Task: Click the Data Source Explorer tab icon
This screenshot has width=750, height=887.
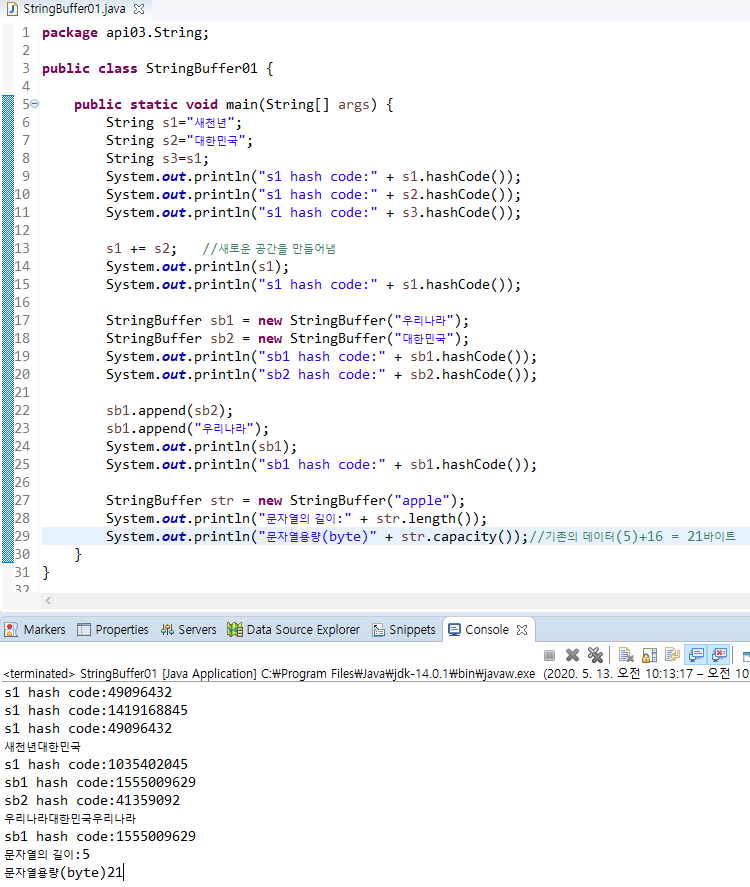Action: click(235, 630)
